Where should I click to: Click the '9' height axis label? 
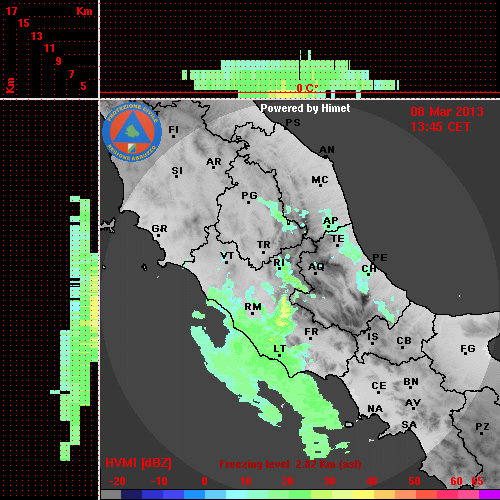(x=59, y=61)
